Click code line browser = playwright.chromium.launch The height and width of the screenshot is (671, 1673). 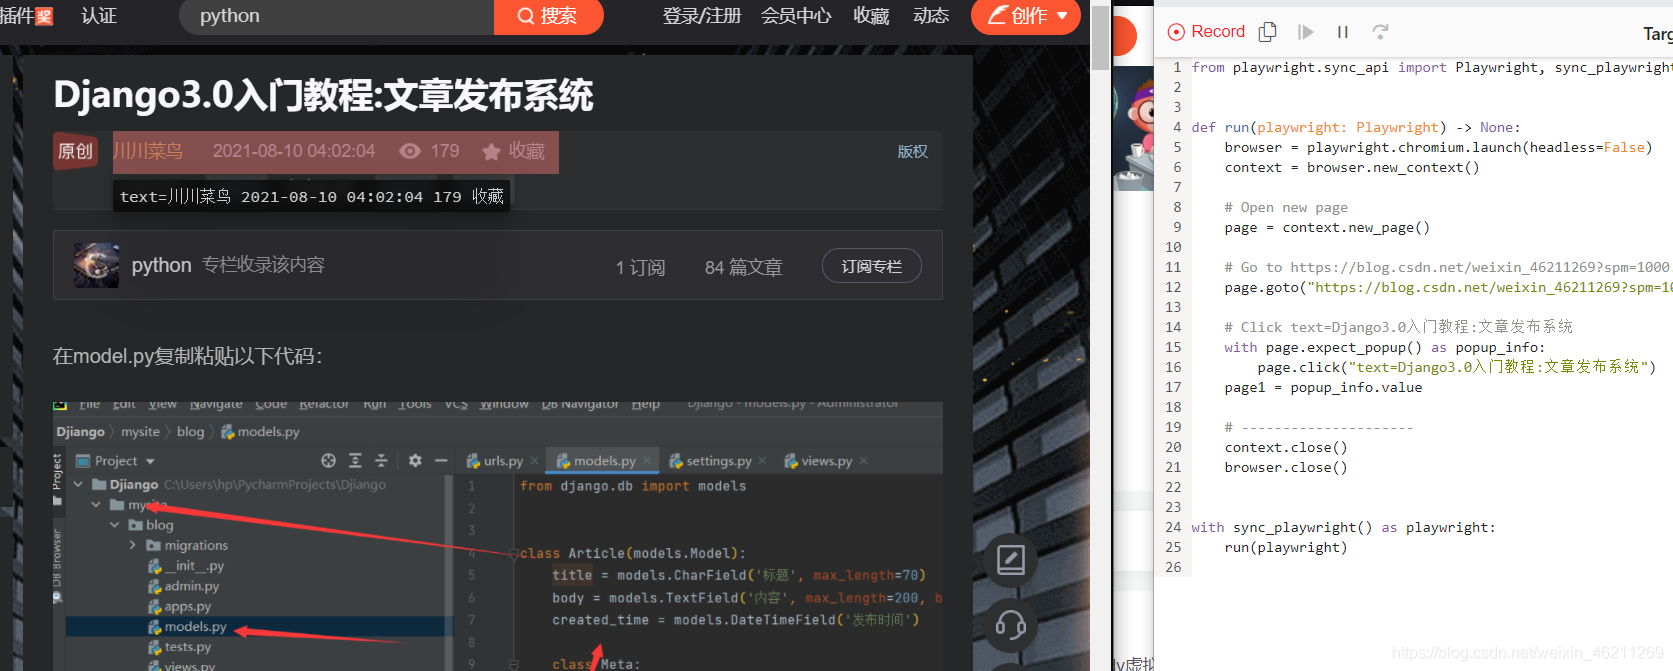coord(1438,147)
